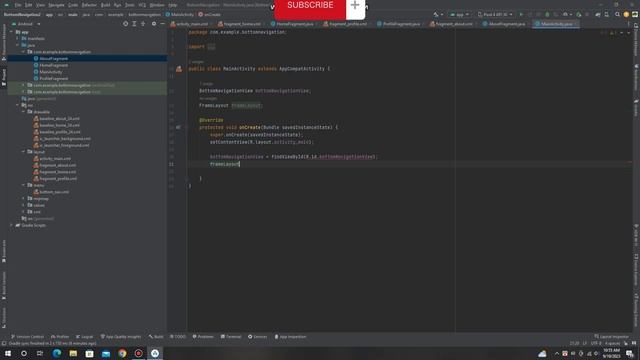This screenshot has height=360, width=640.
Task: Switch to HomeFragment.java editor tab
Action: pyautogui.click(x=292, y=24)
